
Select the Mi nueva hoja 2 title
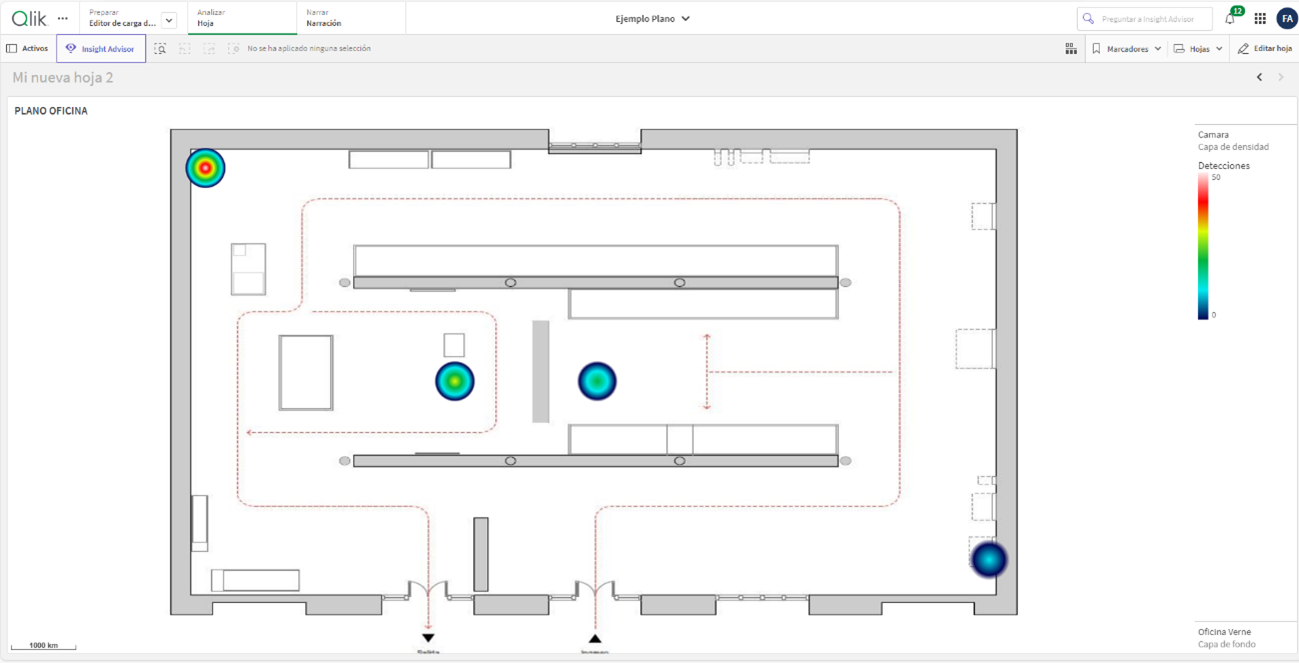[62, 77]
